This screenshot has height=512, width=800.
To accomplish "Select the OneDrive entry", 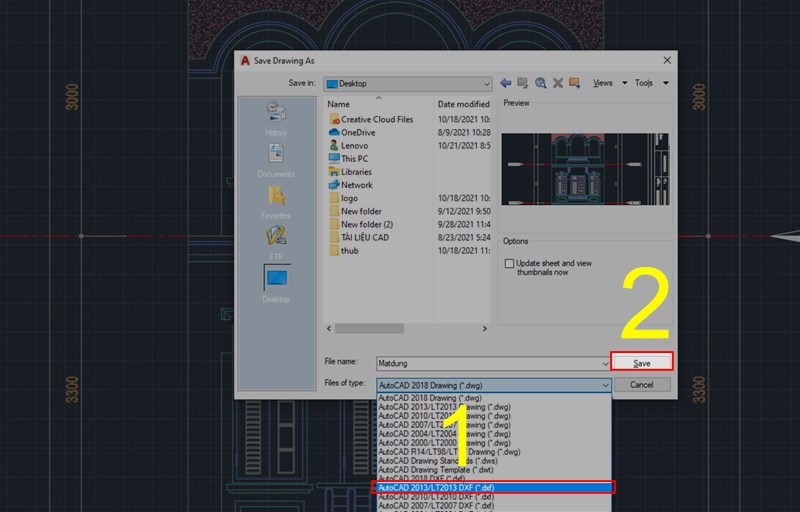I will [x=353, y=133].
